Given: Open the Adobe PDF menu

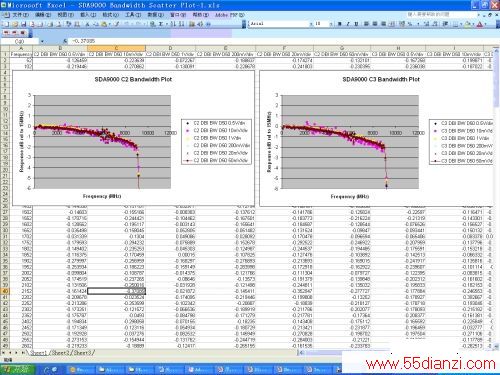Looking at the screenshot, I should click(x=230, y=15).
